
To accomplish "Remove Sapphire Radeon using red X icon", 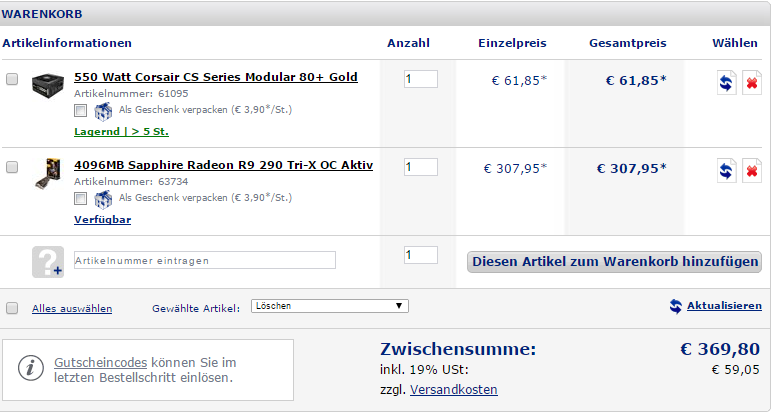I will tap(752, 171).
